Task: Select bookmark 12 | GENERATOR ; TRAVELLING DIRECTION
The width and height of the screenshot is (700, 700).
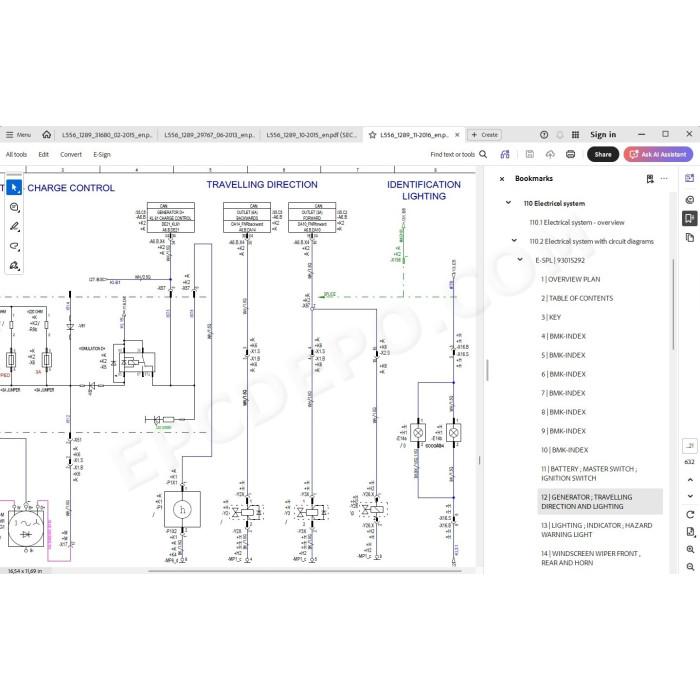Action: pyautogui.click(x=600, y=501)
